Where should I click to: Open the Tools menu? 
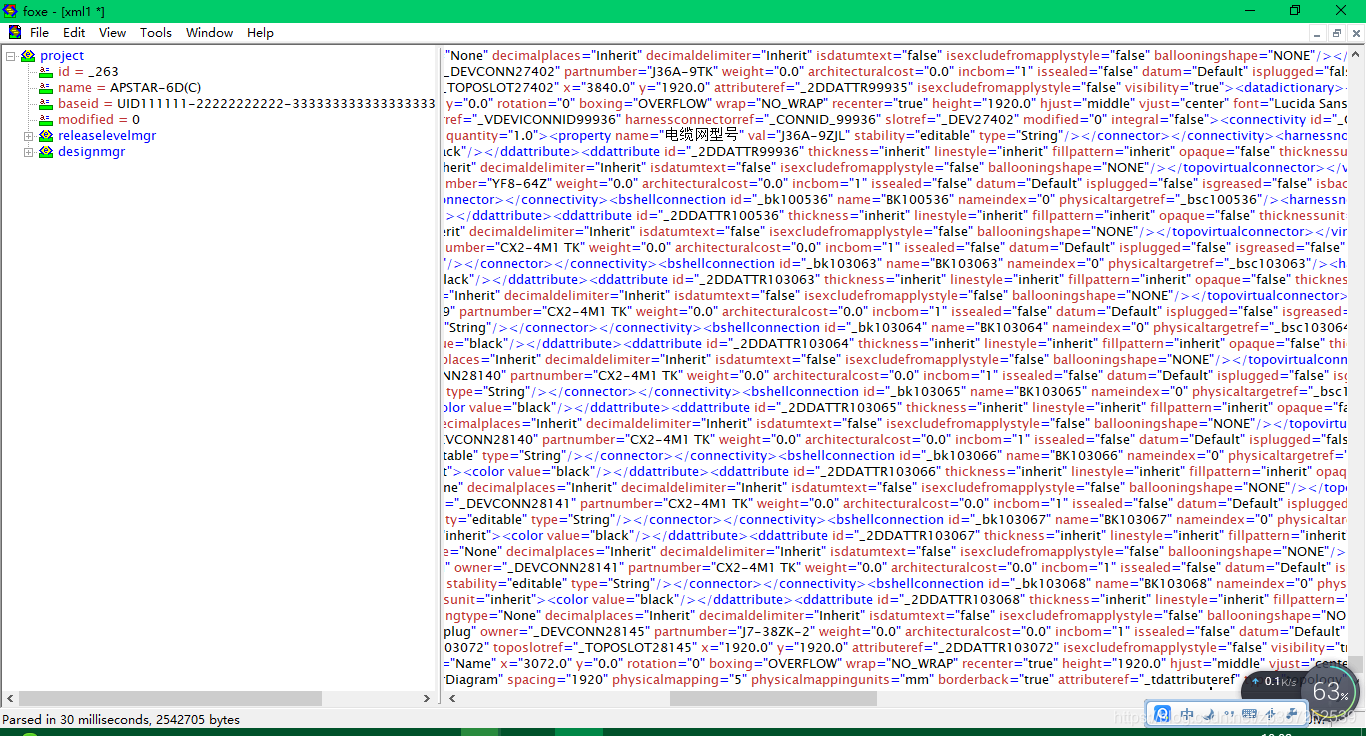pyautogui.click(x=156, y=32)
